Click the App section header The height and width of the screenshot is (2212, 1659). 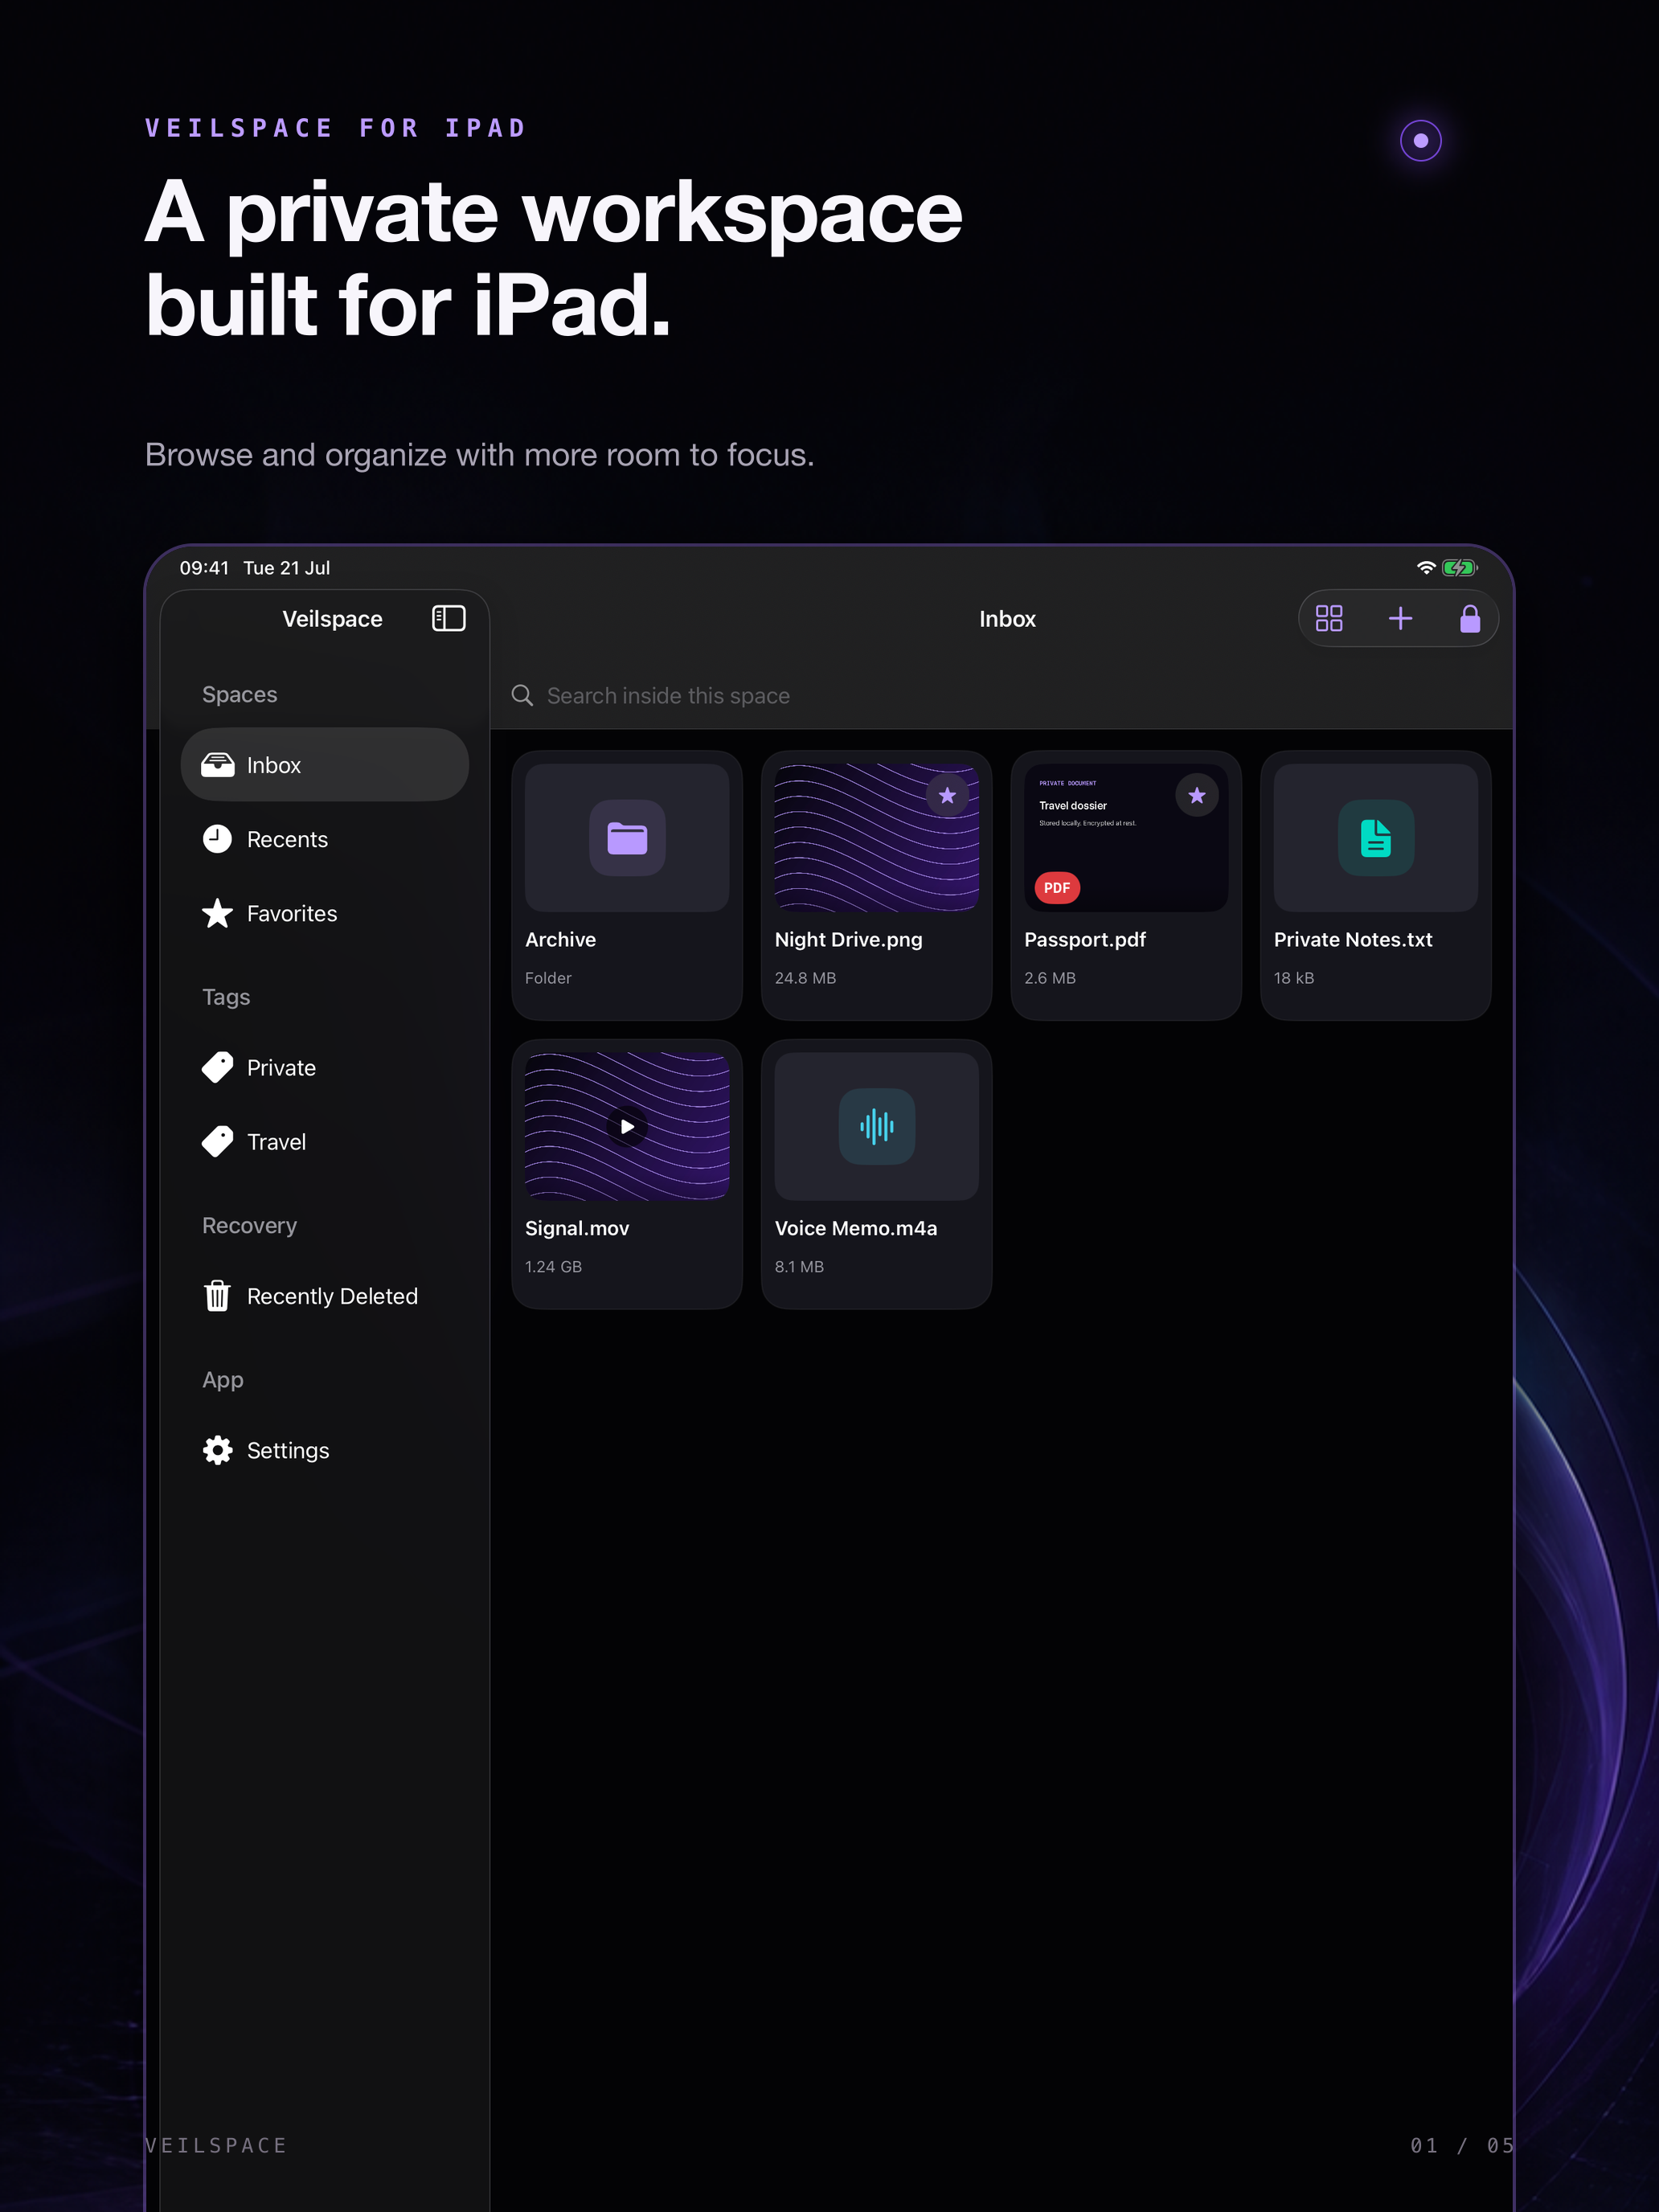[x=222, y=1380]
